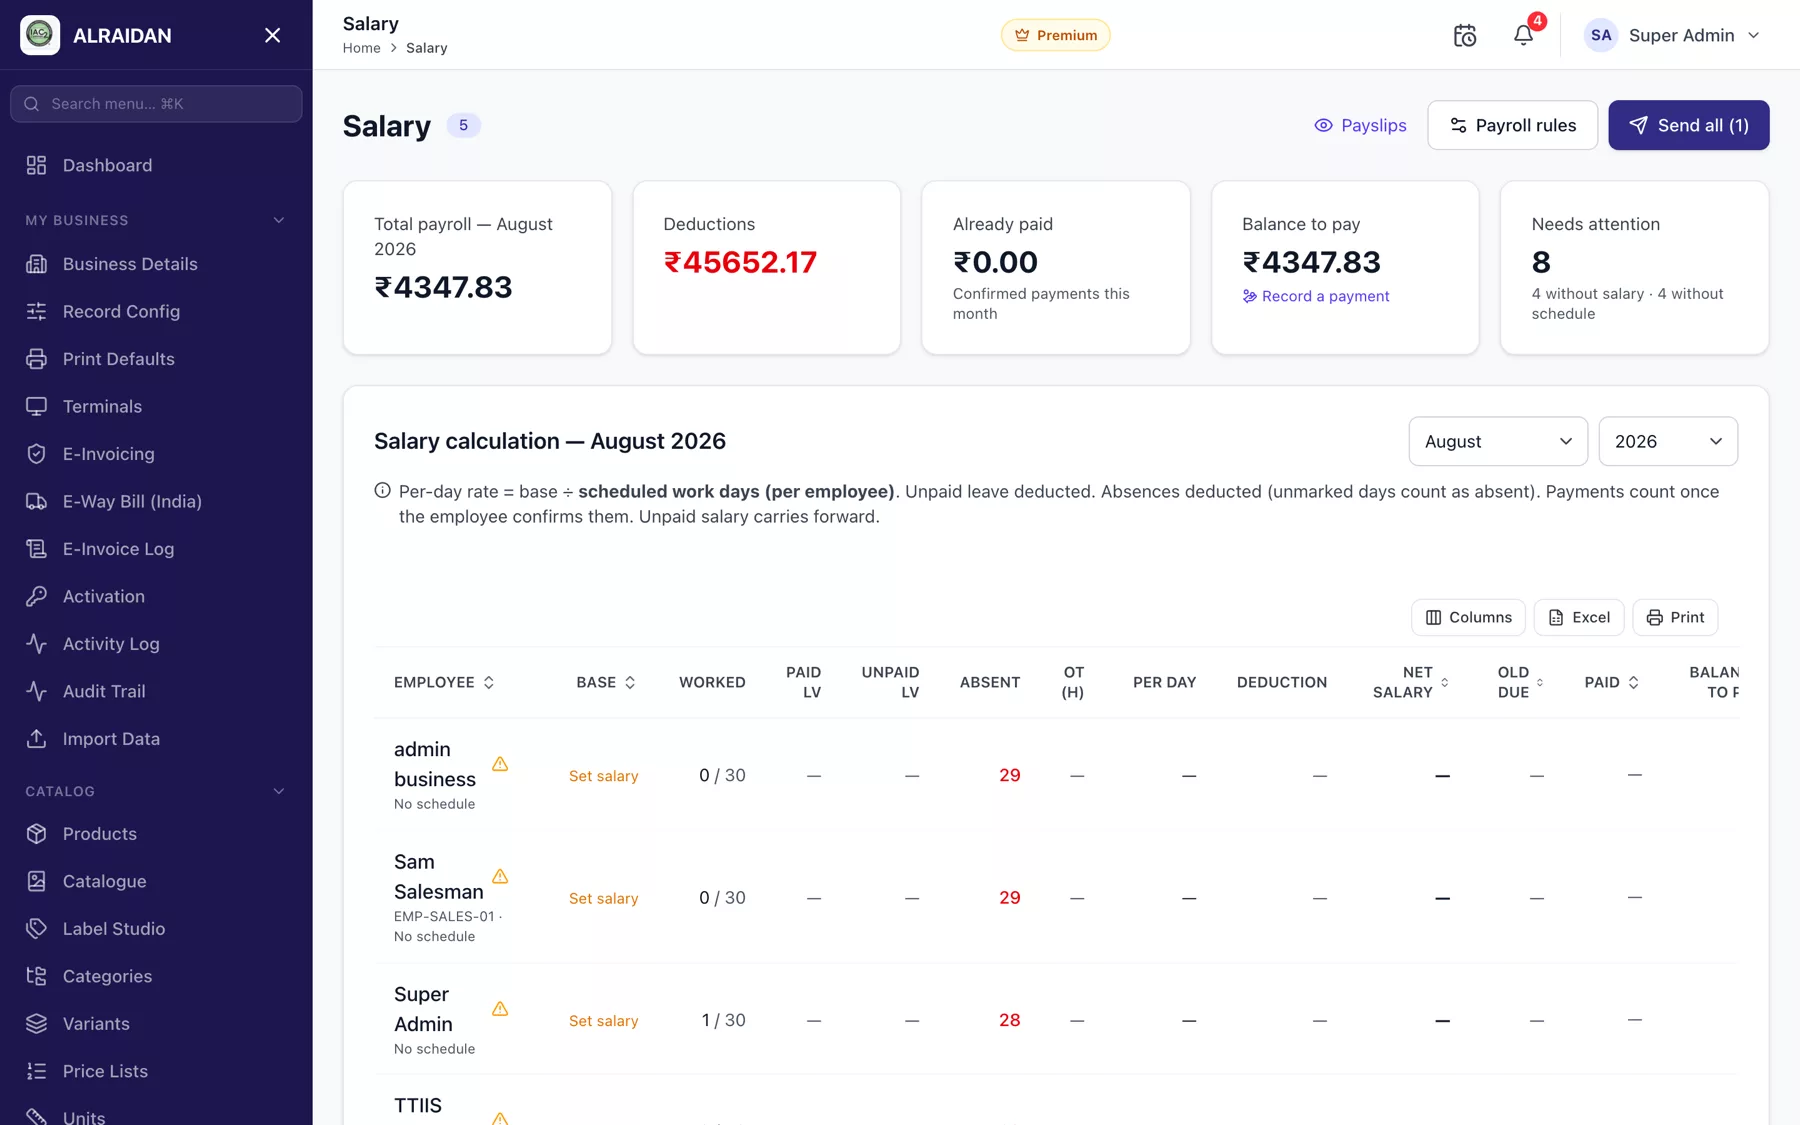
Task: Open the Columns chooser
Action: pyautogui.click(x=1468, y=617)
